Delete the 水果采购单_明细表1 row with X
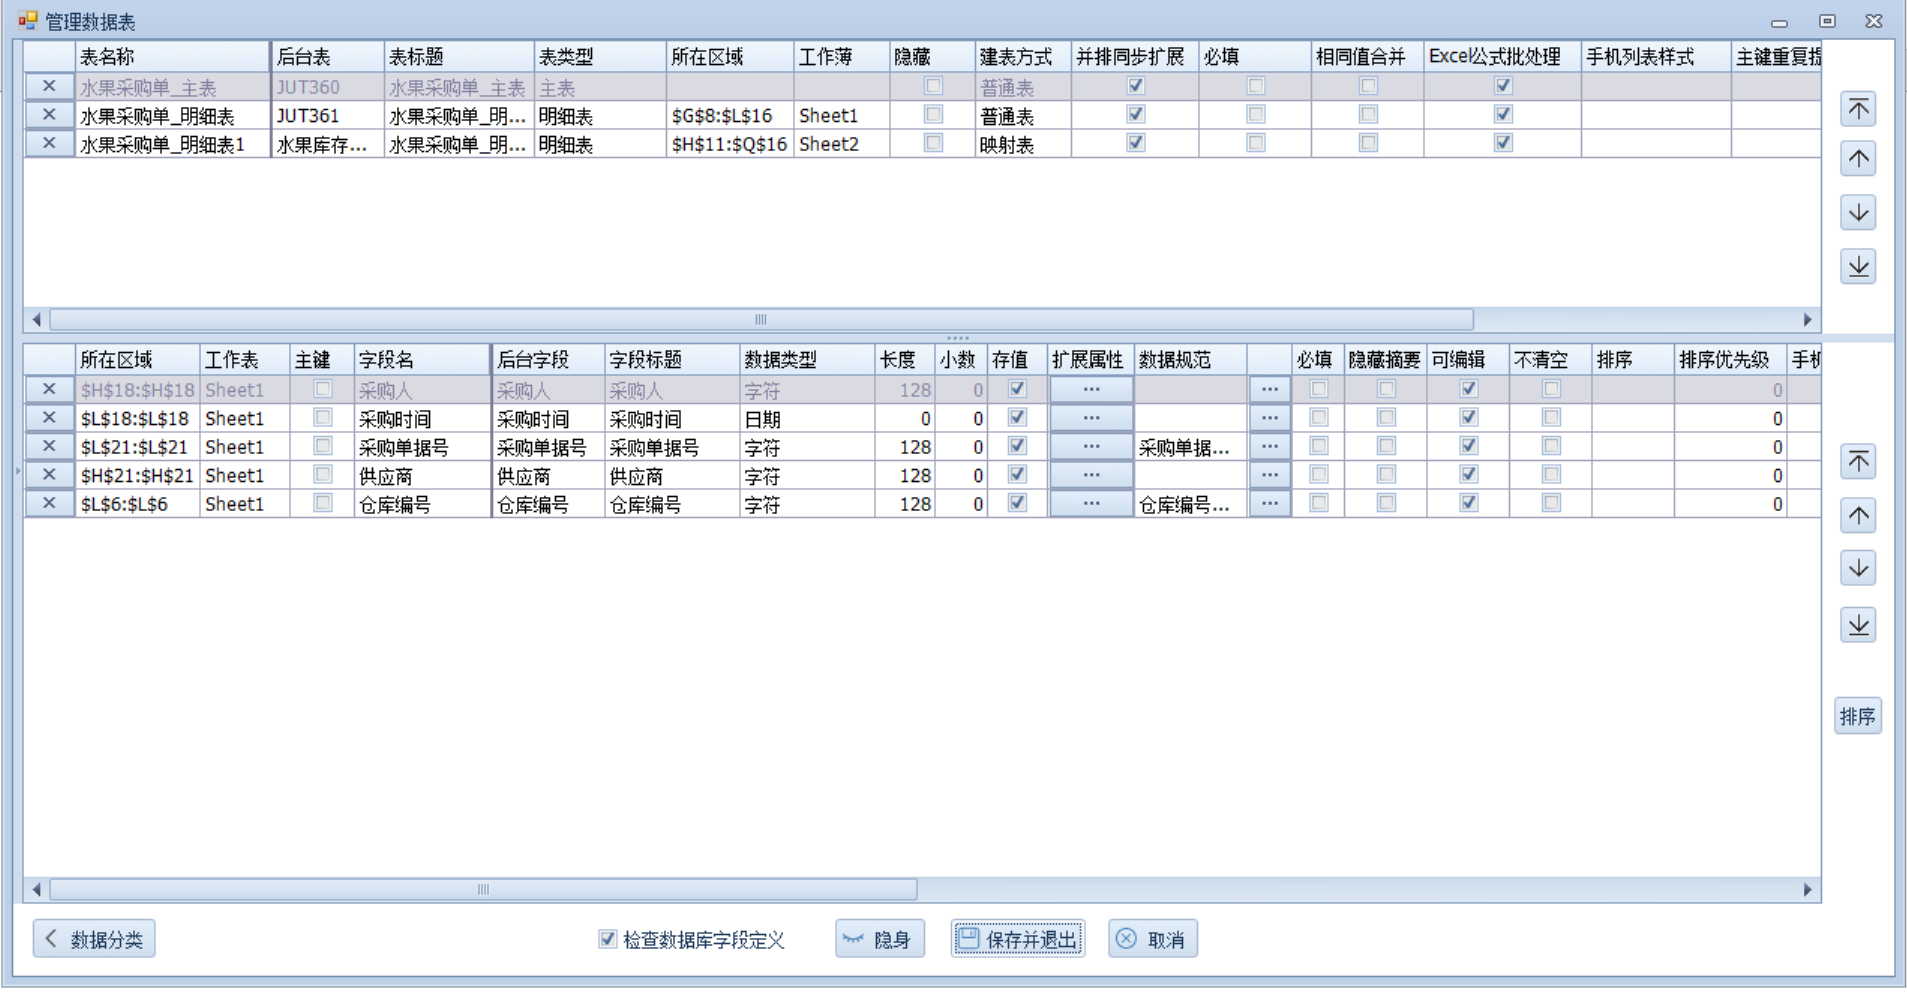Viewport: 1907px width, 1003px height. pyautogui.click(x=48, y=144)
